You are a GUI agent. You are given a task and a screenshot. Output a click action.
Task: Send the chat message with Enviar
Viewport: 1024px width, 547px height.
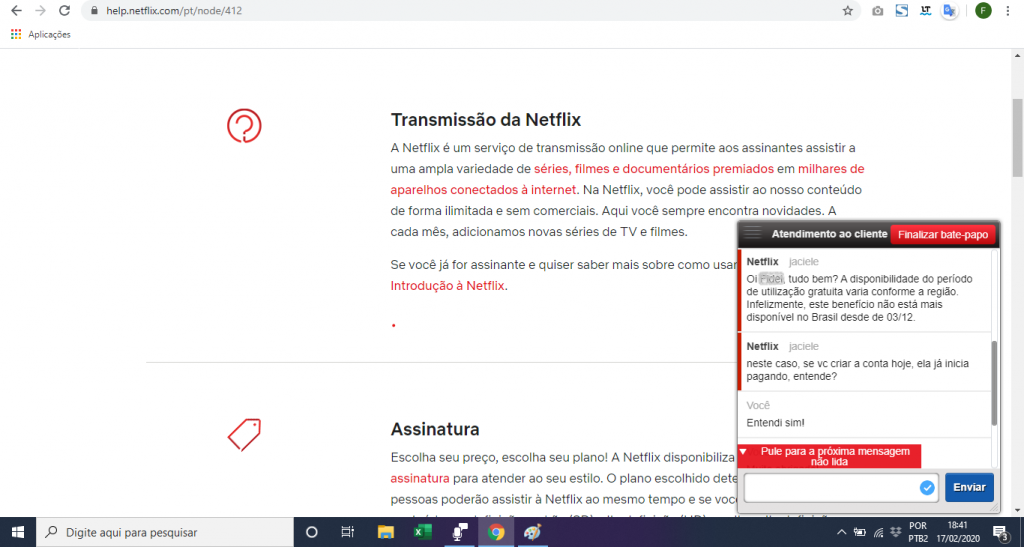969,487
